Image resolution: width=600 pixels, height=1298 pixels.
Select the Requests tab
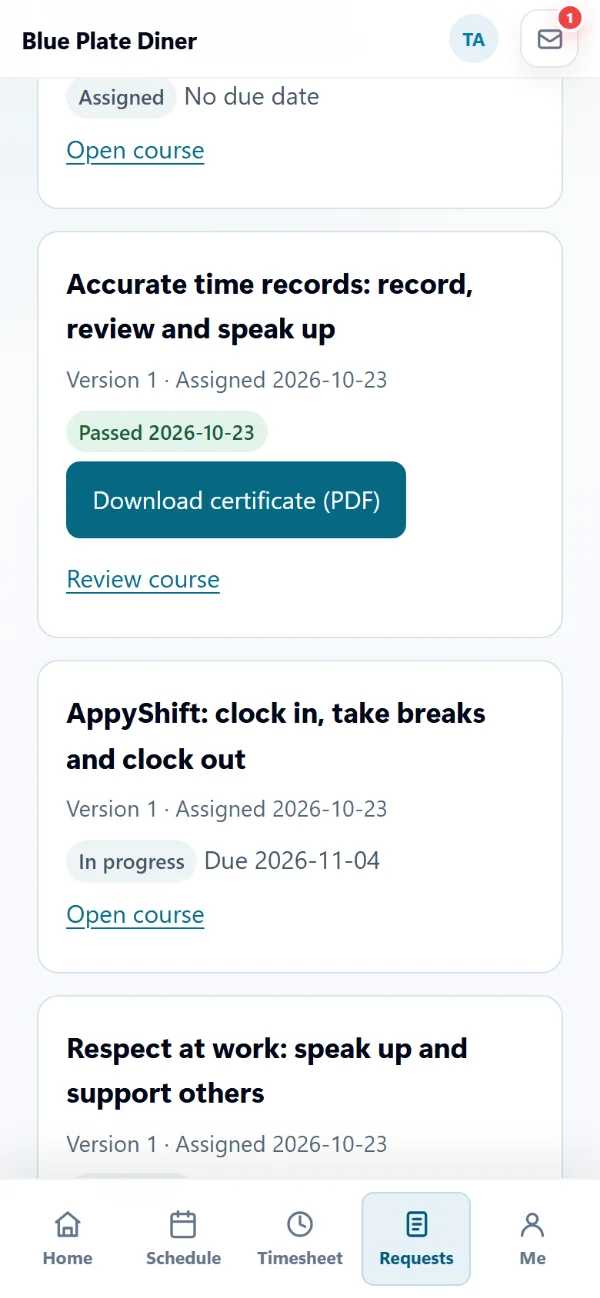pyautogui.click(x=416, y=1238)
